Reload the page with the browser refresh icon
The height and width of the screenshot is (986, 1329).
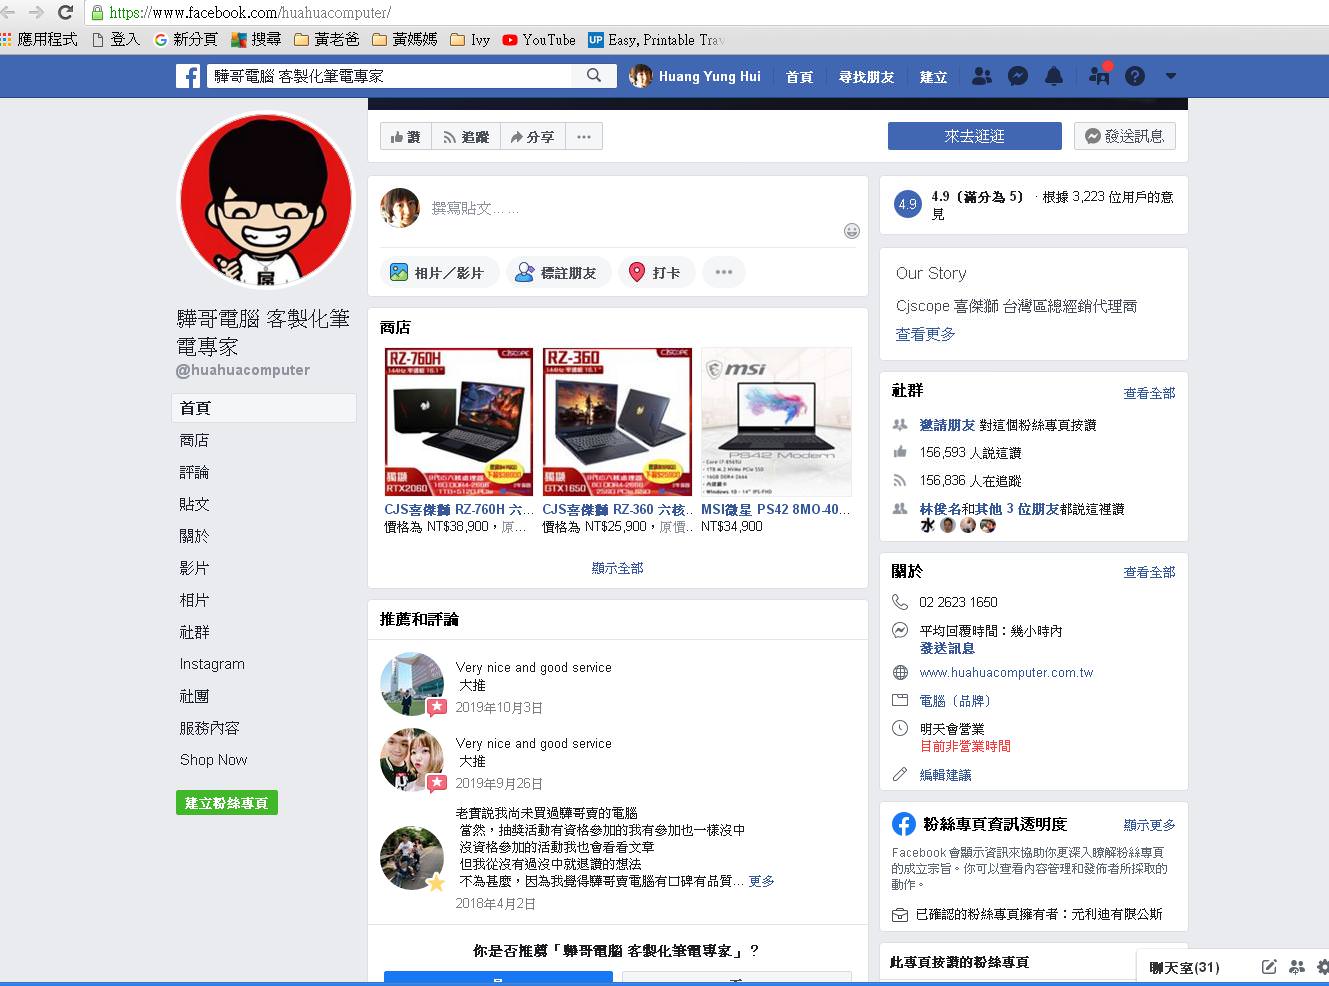point(66,12)
